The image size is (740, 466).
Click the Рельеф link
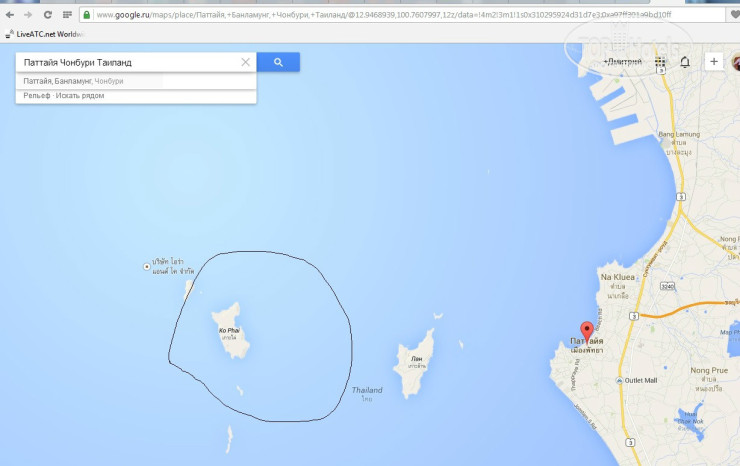coord(36,95)
